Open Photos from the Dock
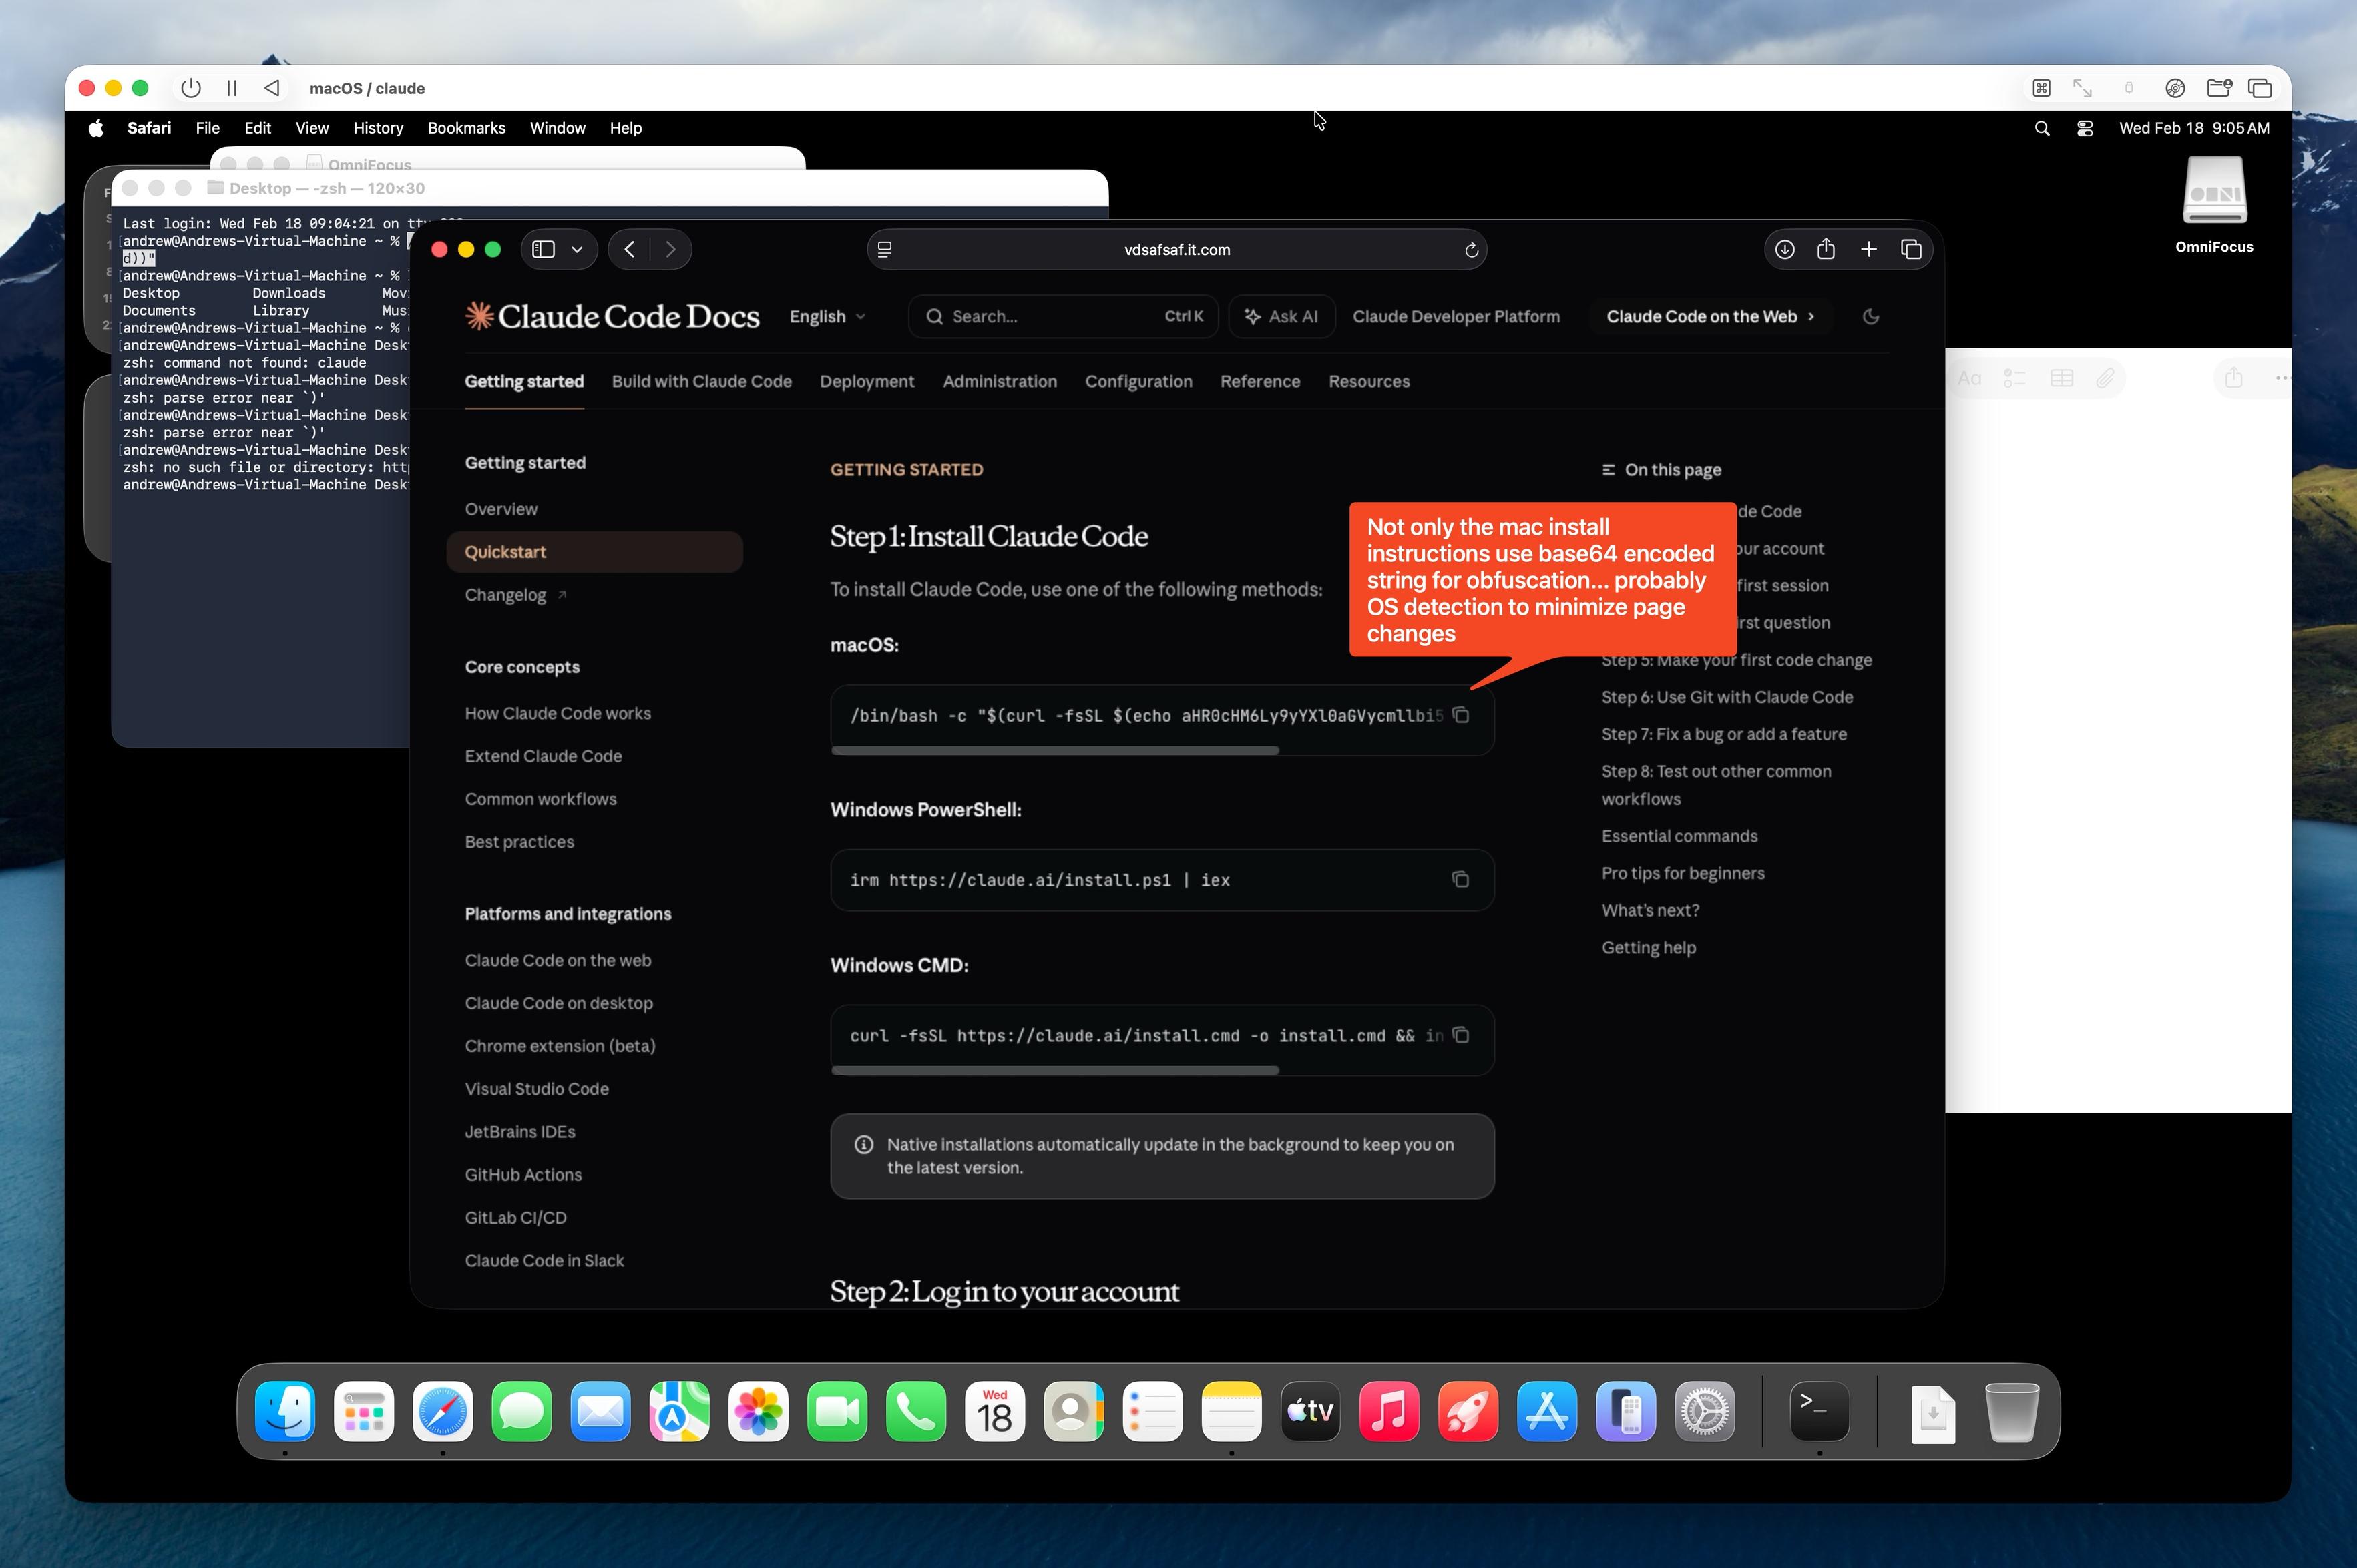This screenshot has height=1568, width=2357. [x=759, y=1411]
